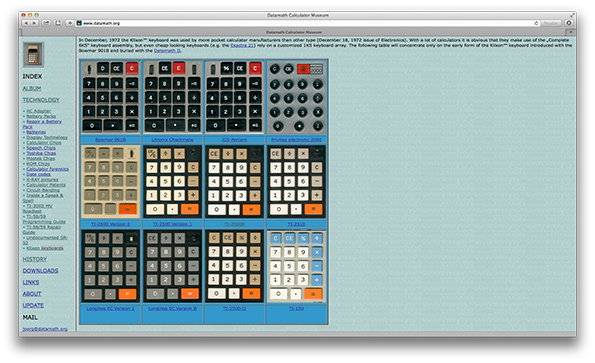Open the Longines EC Version 0 caption link
Image resolution: width=595 pixels, height=363 pixels.
[x=172, y=308]
